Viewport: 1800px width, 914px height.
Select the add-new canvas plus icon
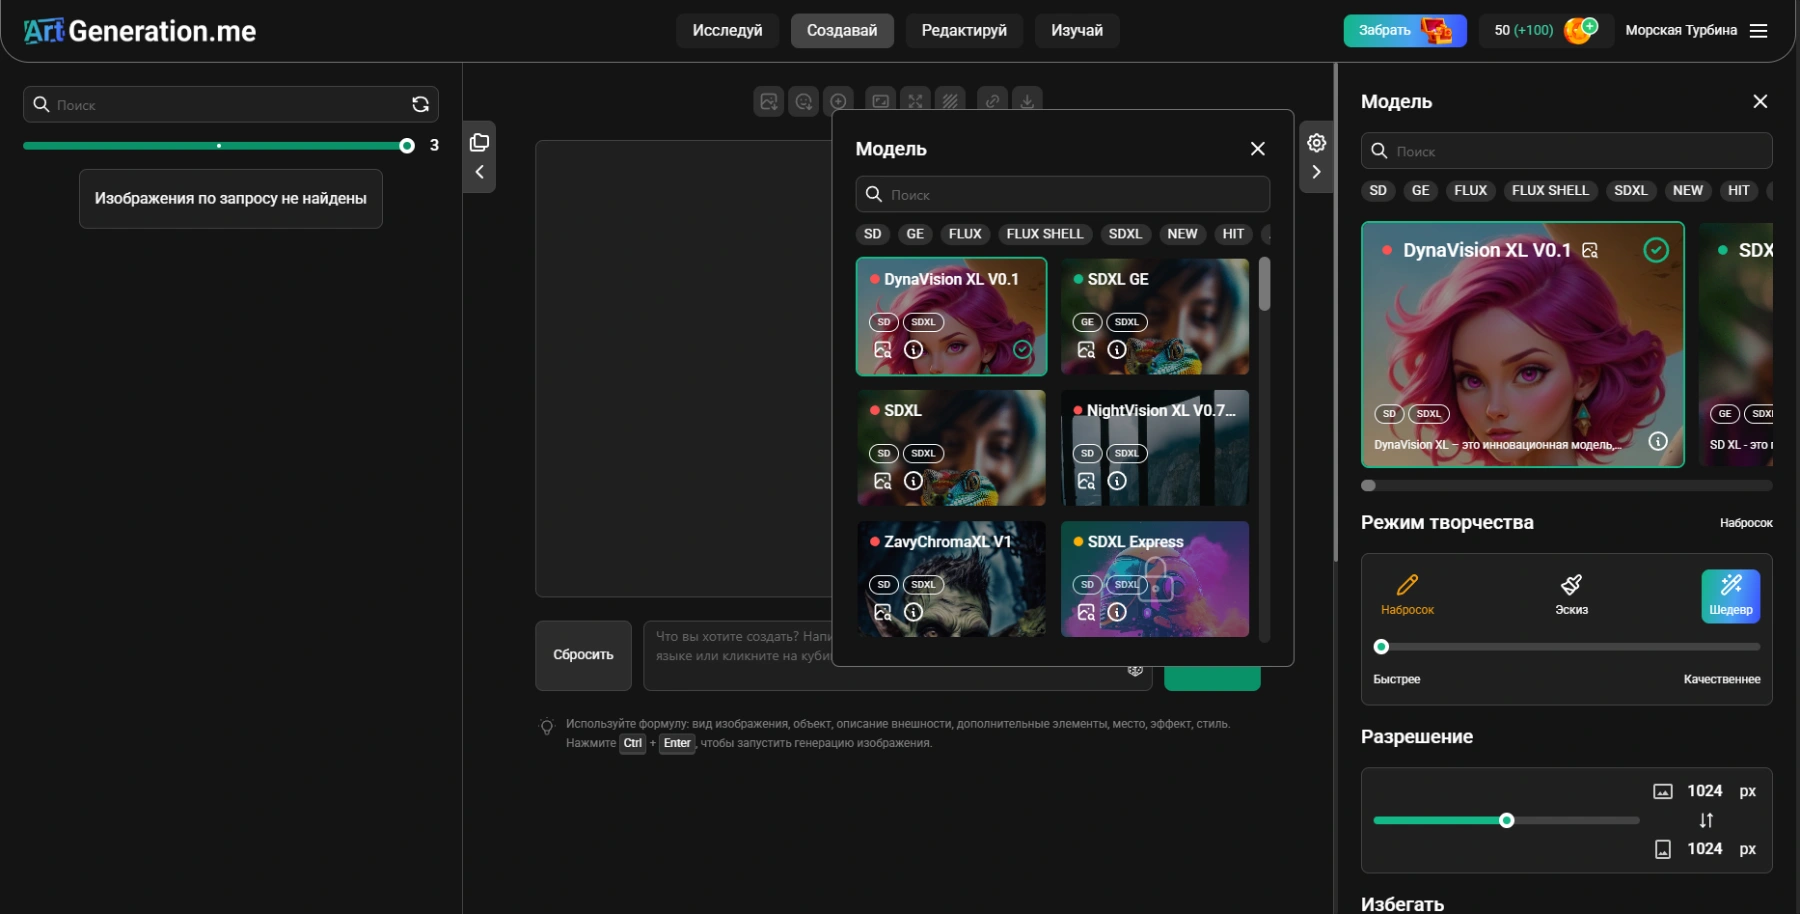tap(838, 100)
